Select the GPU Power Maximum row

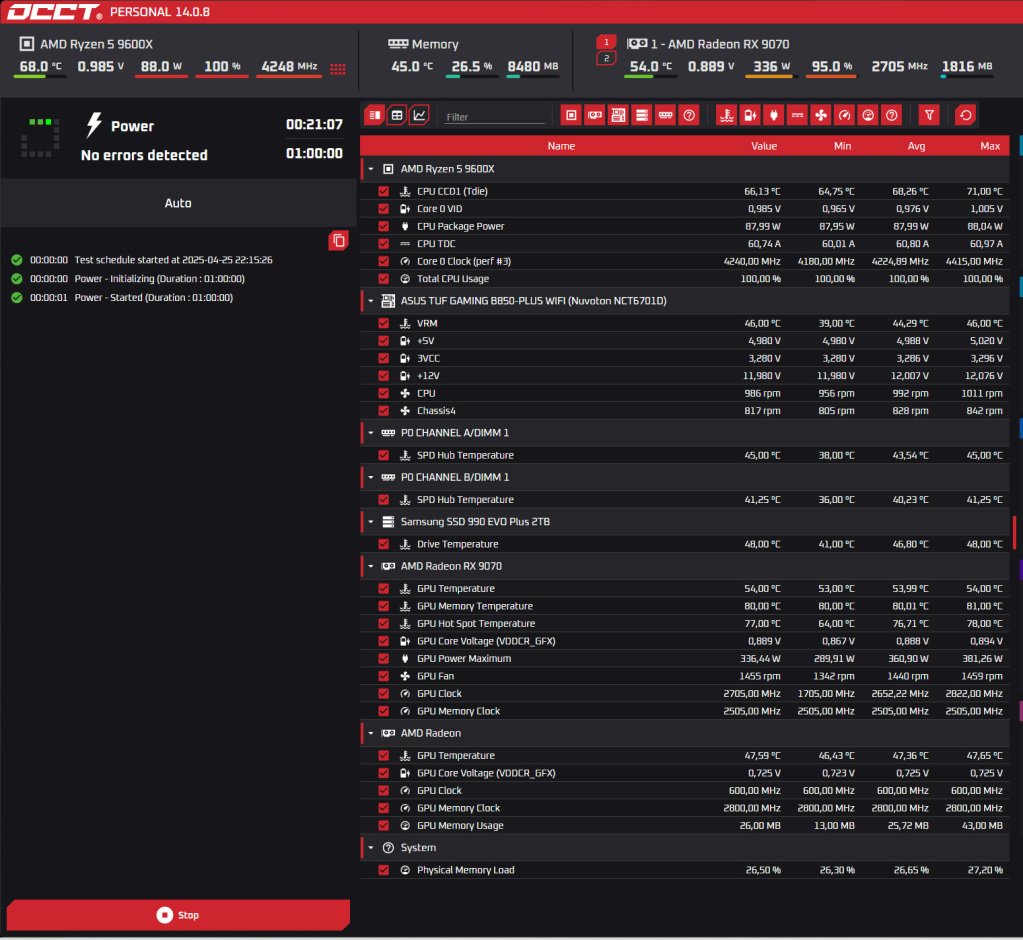(684, 659)
